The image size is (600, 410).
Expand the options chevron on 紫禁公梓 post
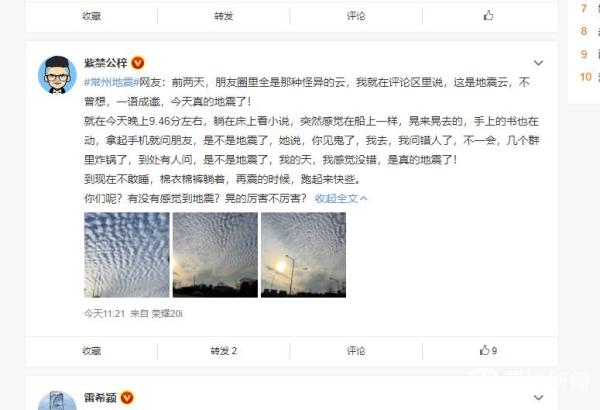click(538, 62)
